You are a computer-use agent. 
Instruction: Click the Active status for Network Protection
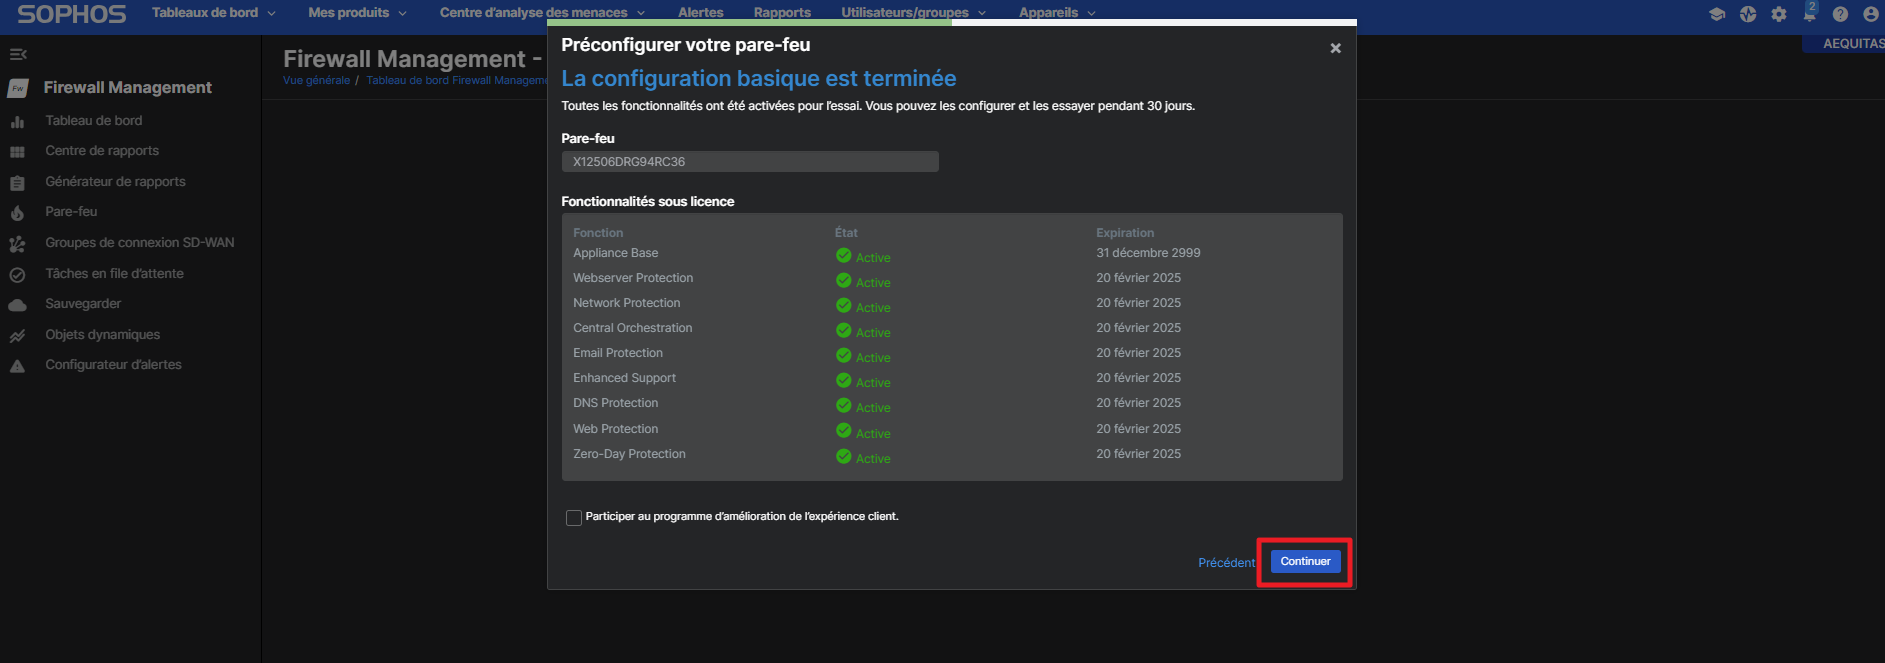[873, 308]
